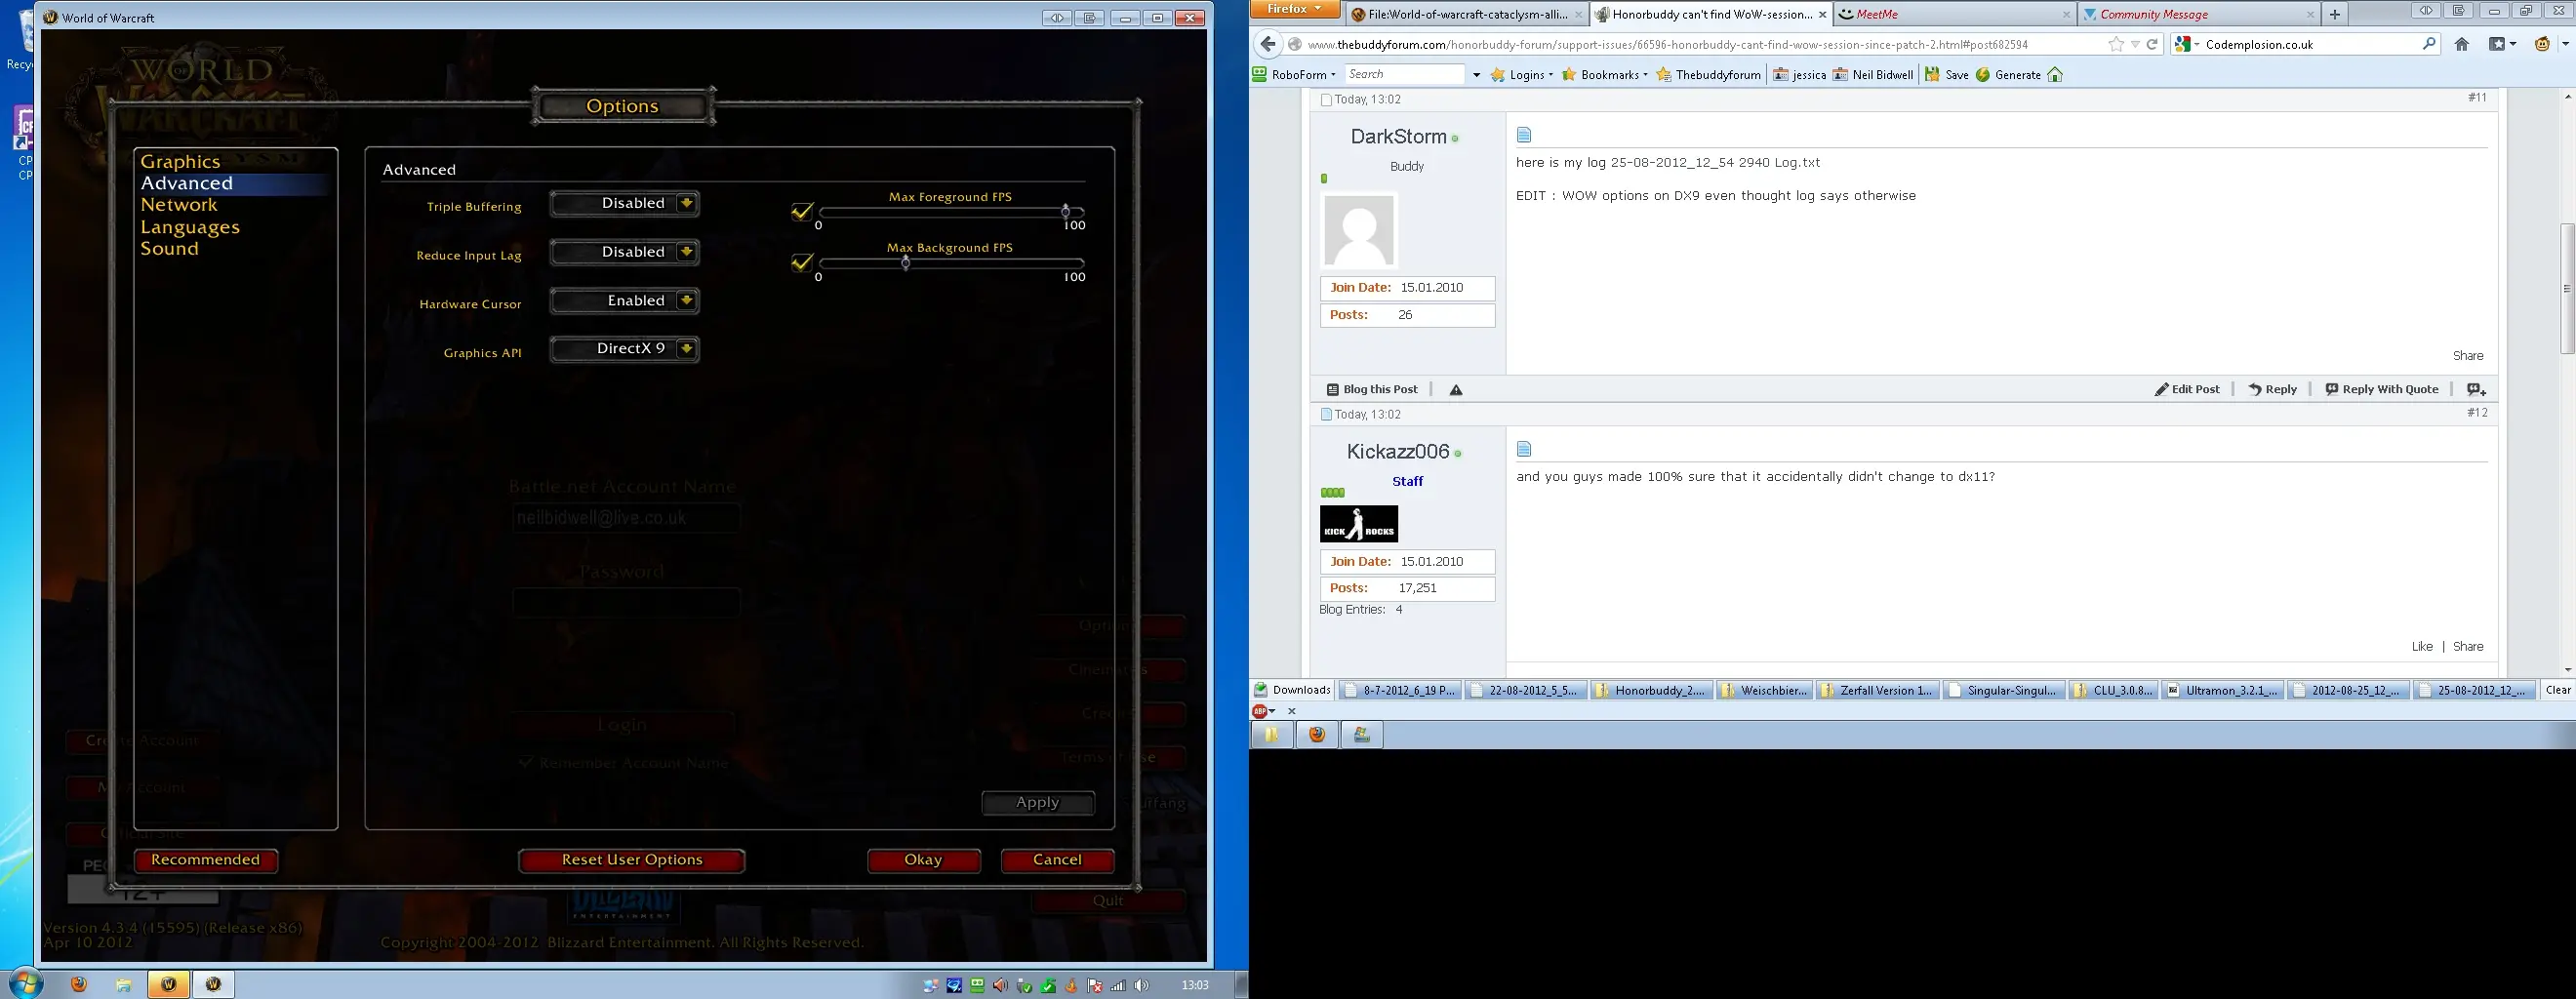Click the Recommended button
Viewport: 2576px width, 999px height.
pyautogui.click(x=205, y=860)
